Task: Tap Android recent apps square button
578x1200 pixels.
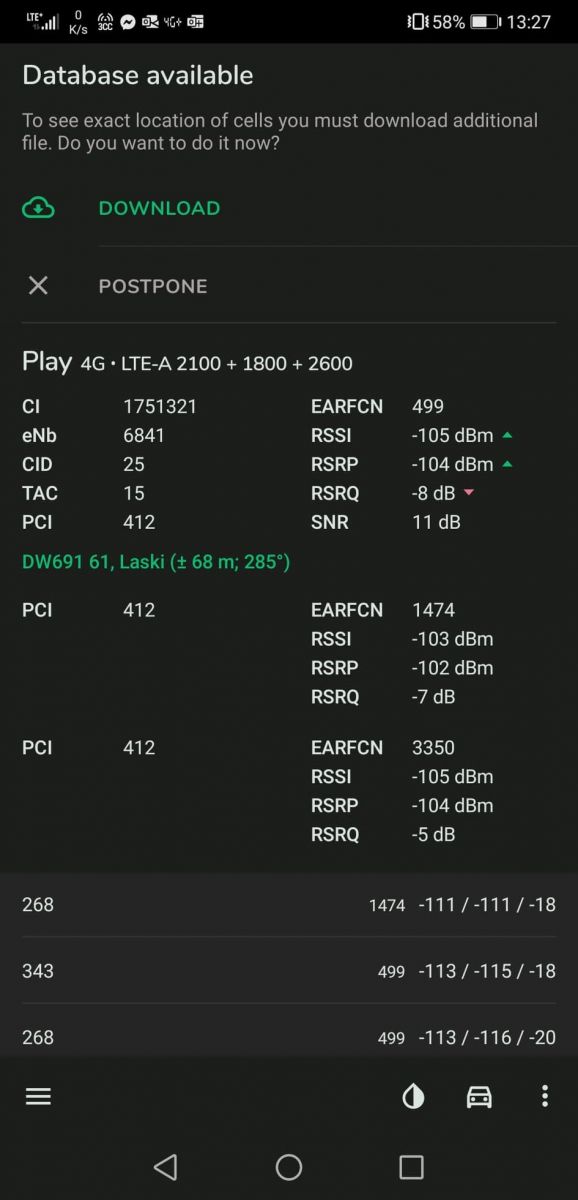Action: 411,1166
